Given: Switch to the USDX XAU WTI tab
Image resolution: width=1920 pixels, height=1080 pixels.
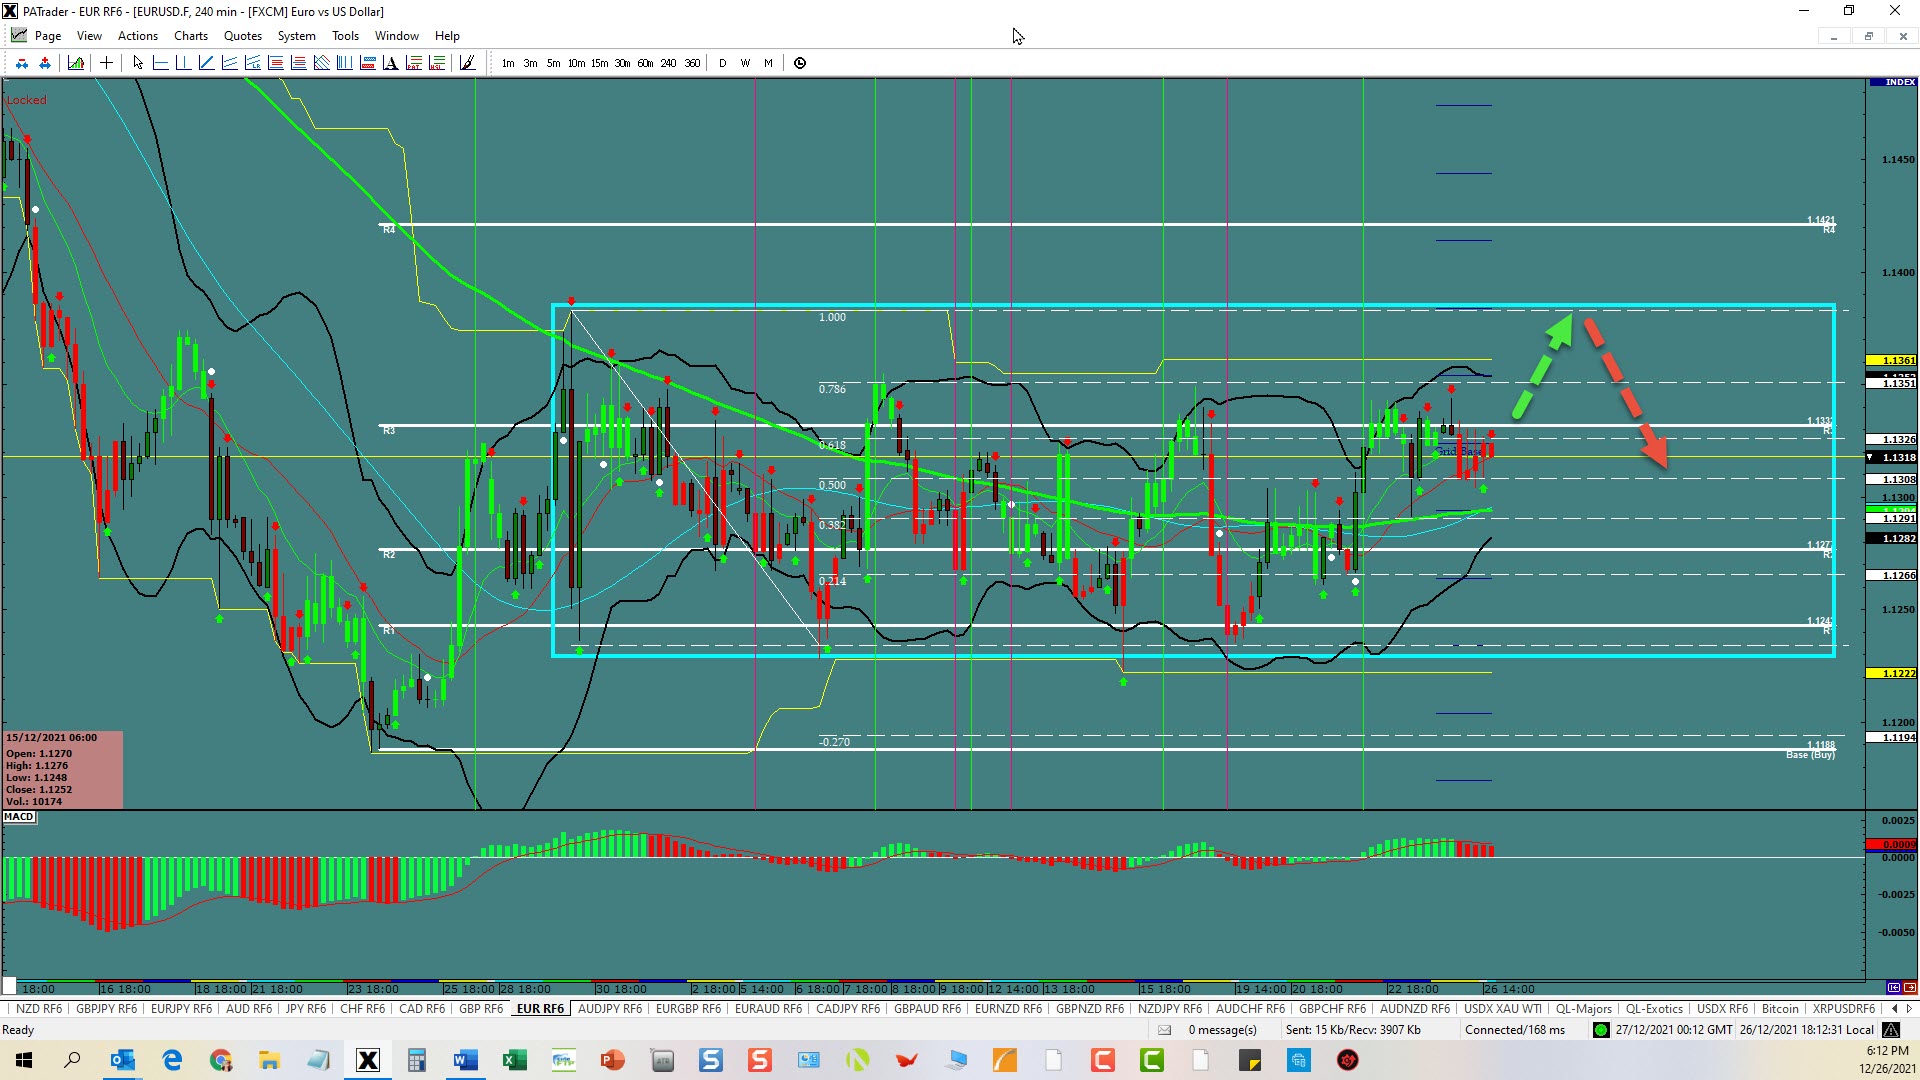Looking at the screenshot, I should (x=1503, y=1009).
